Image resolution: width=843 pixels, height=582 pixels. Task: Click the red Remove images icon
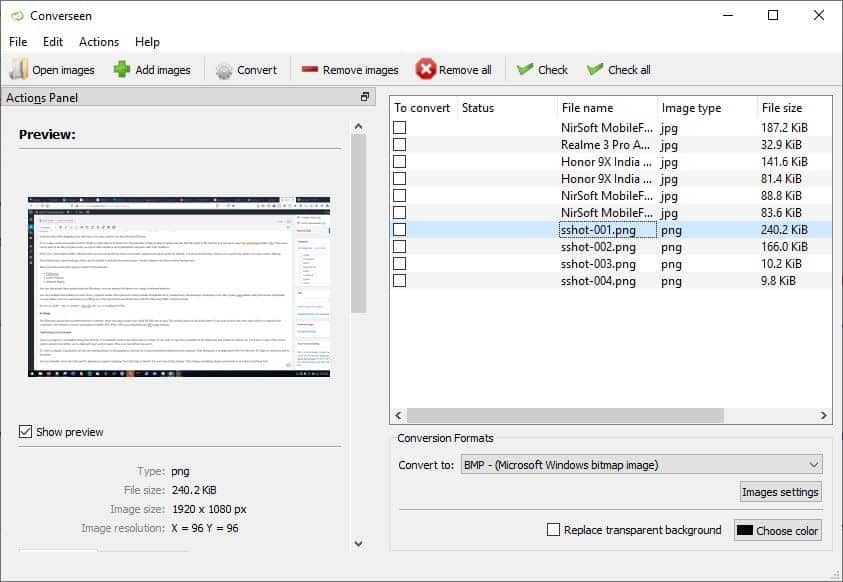(310, 70)
